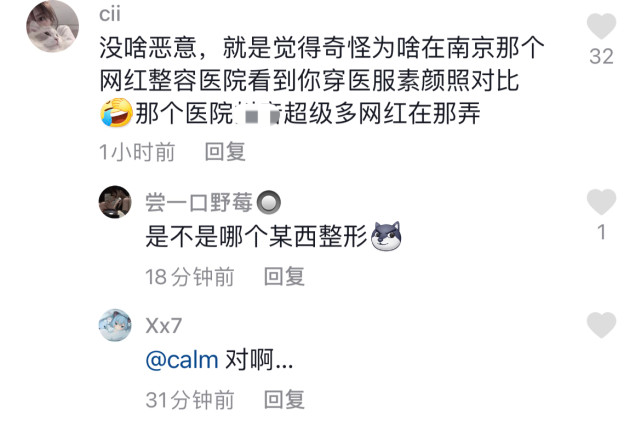641x427 pixels.
Task: Click the laughing-crying emoji in cii's comment
Action: pos(116,112)
